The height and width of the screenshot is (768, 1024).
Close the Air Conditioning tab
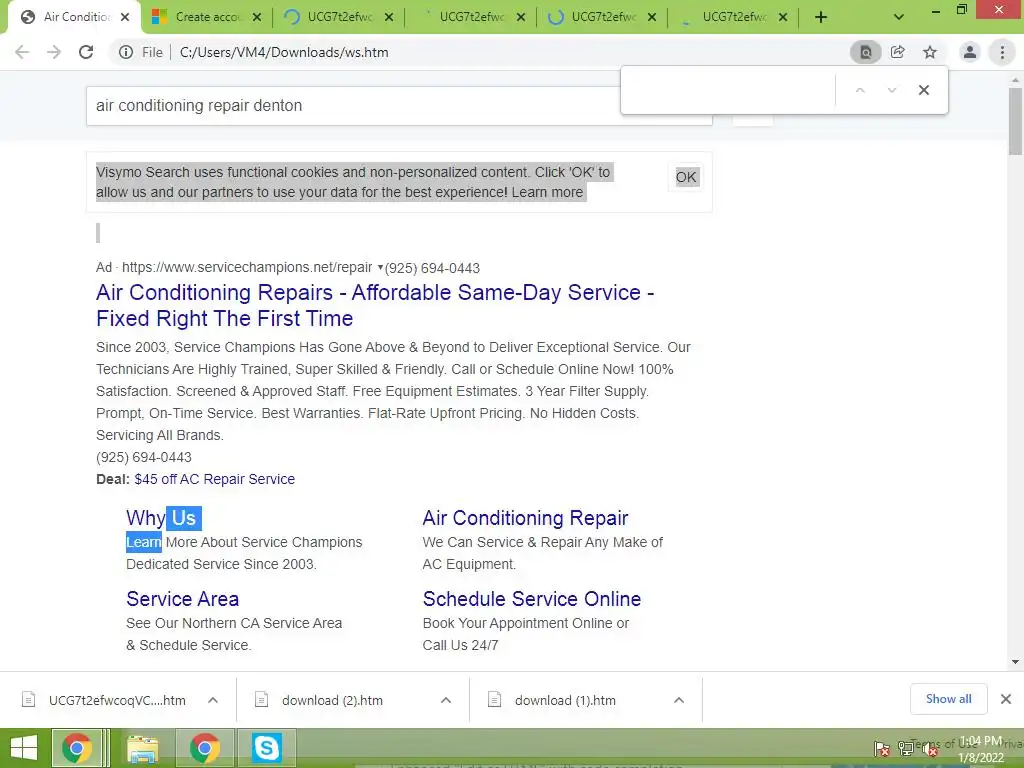click(x=125, y=18)
